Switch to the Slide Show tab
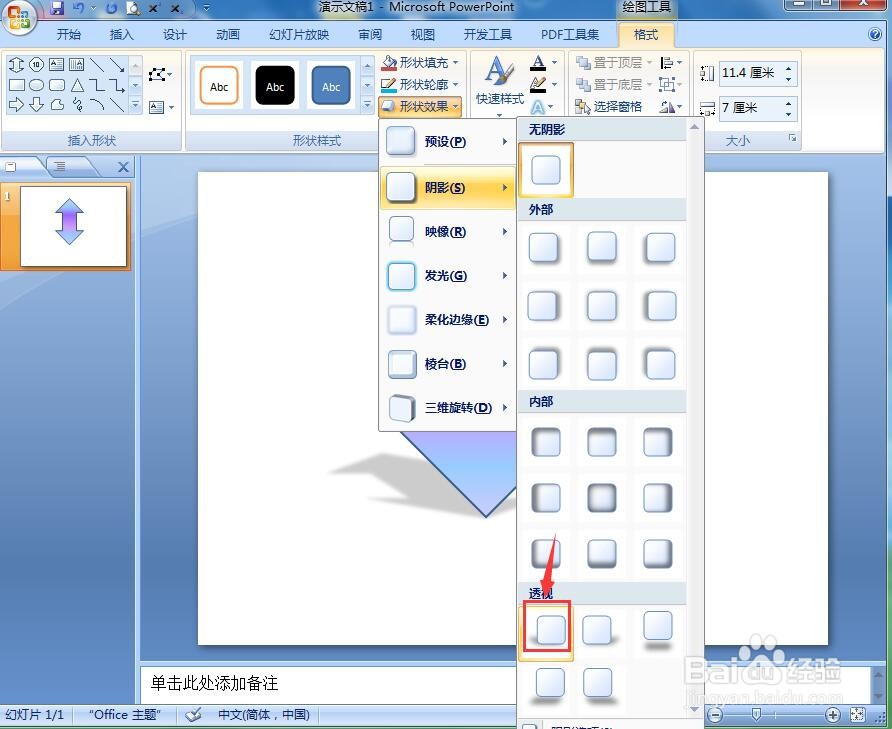The width and height of the screenshot is (892, 729). pyautogui.click(x=299, y=35)
